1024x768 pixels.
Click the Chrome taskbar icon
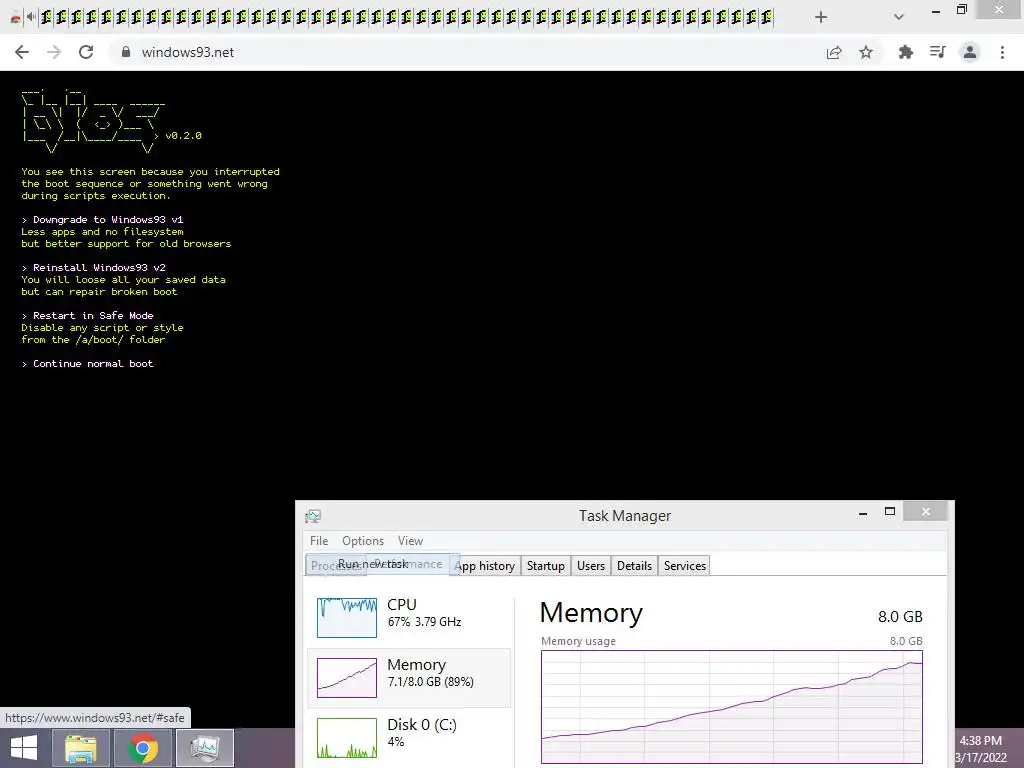coord(143,748)
